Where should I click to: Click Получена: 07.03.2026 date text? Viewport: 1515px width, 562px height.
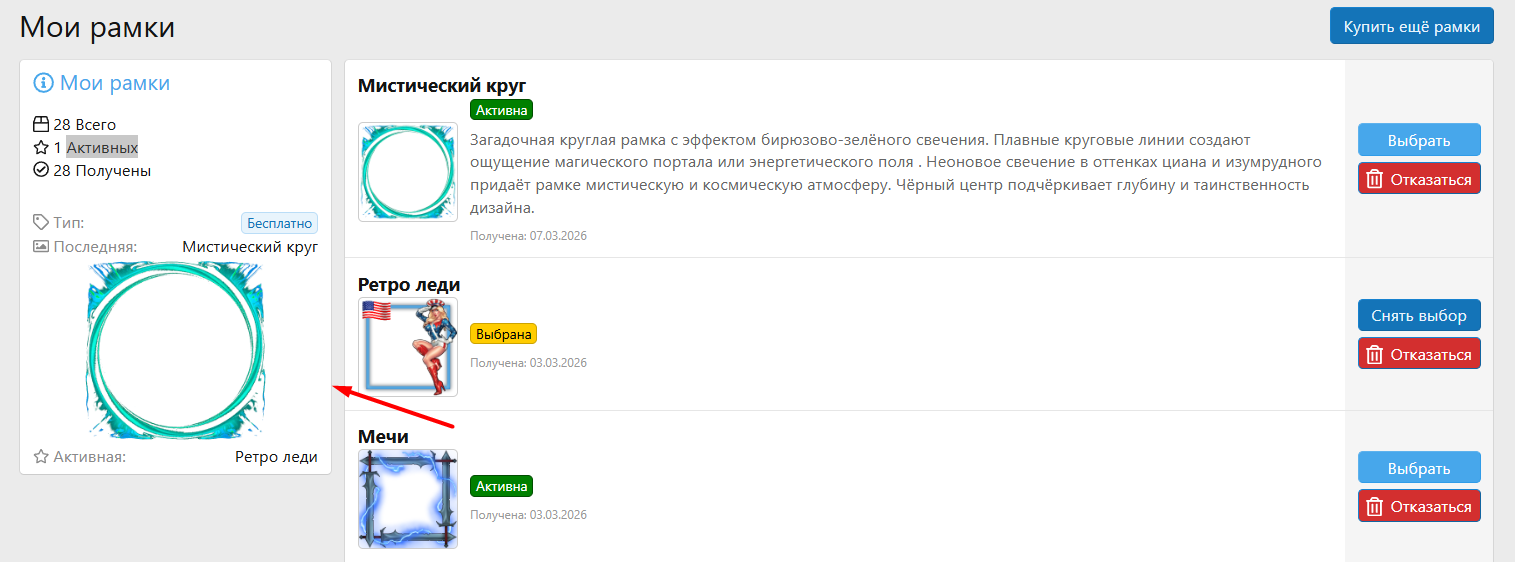[x=528, y=236]
